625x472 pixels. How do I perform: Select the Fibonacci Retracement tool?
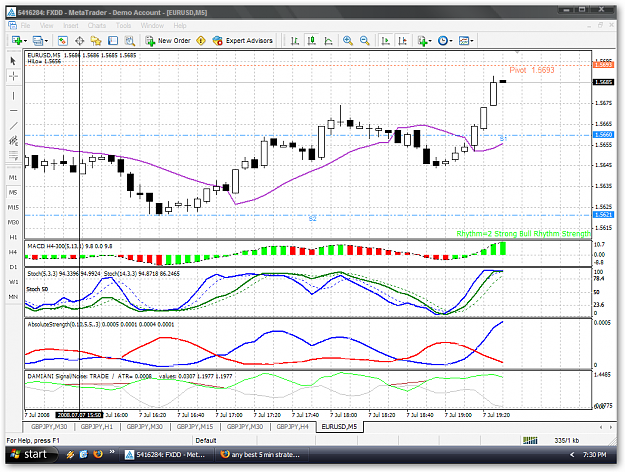(13, 155)
